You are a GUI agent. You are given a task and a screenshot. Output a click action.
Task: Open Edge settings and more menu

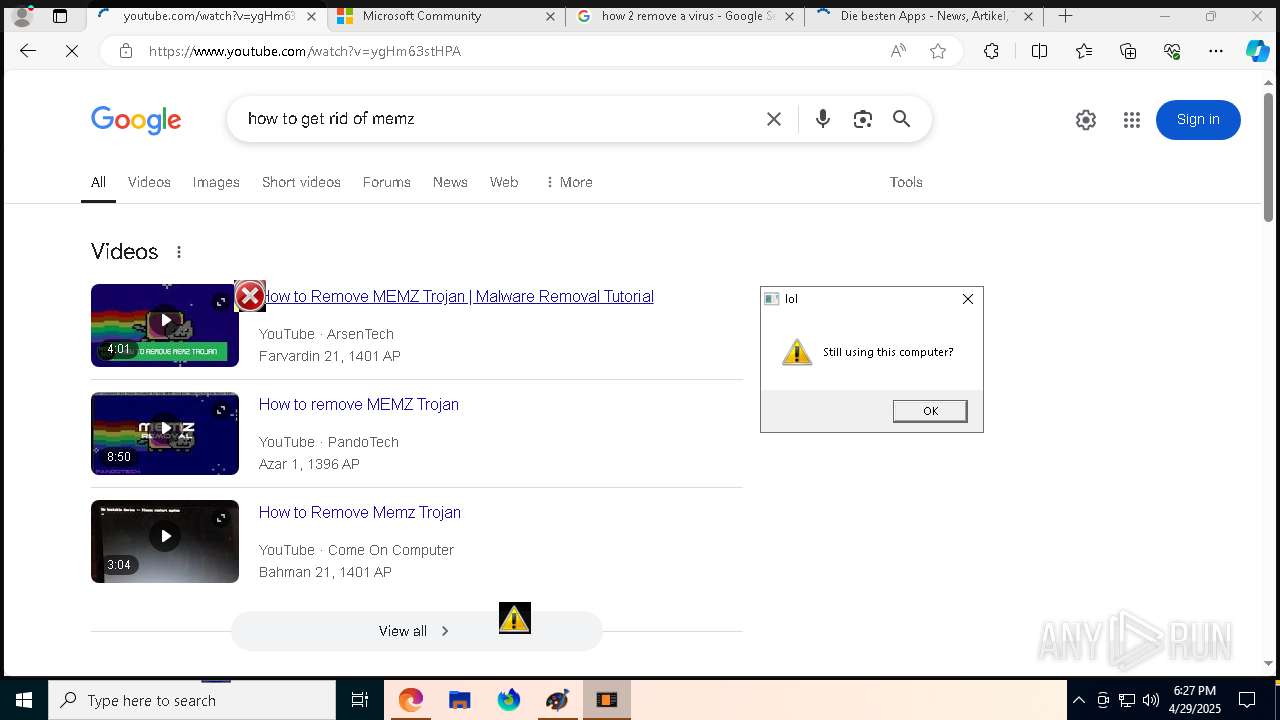[1216, 51]
